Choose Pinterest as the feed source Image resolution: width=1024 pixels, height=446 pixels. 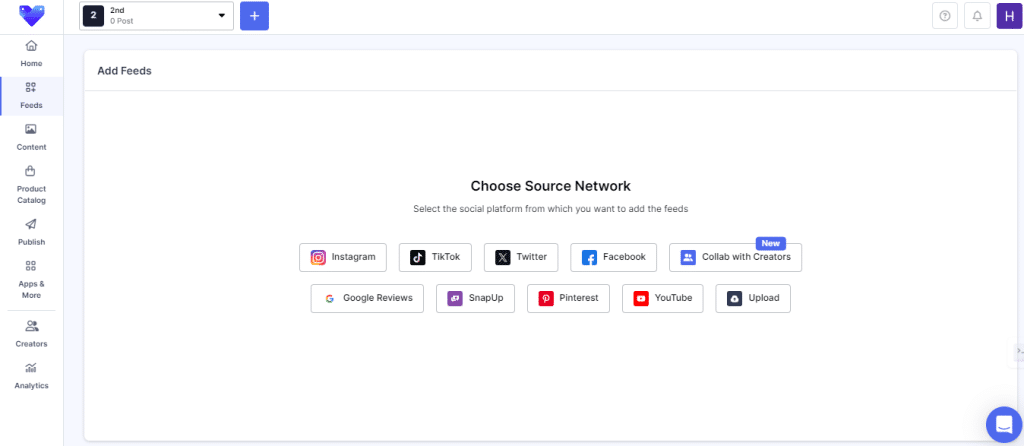pos(568,298)
